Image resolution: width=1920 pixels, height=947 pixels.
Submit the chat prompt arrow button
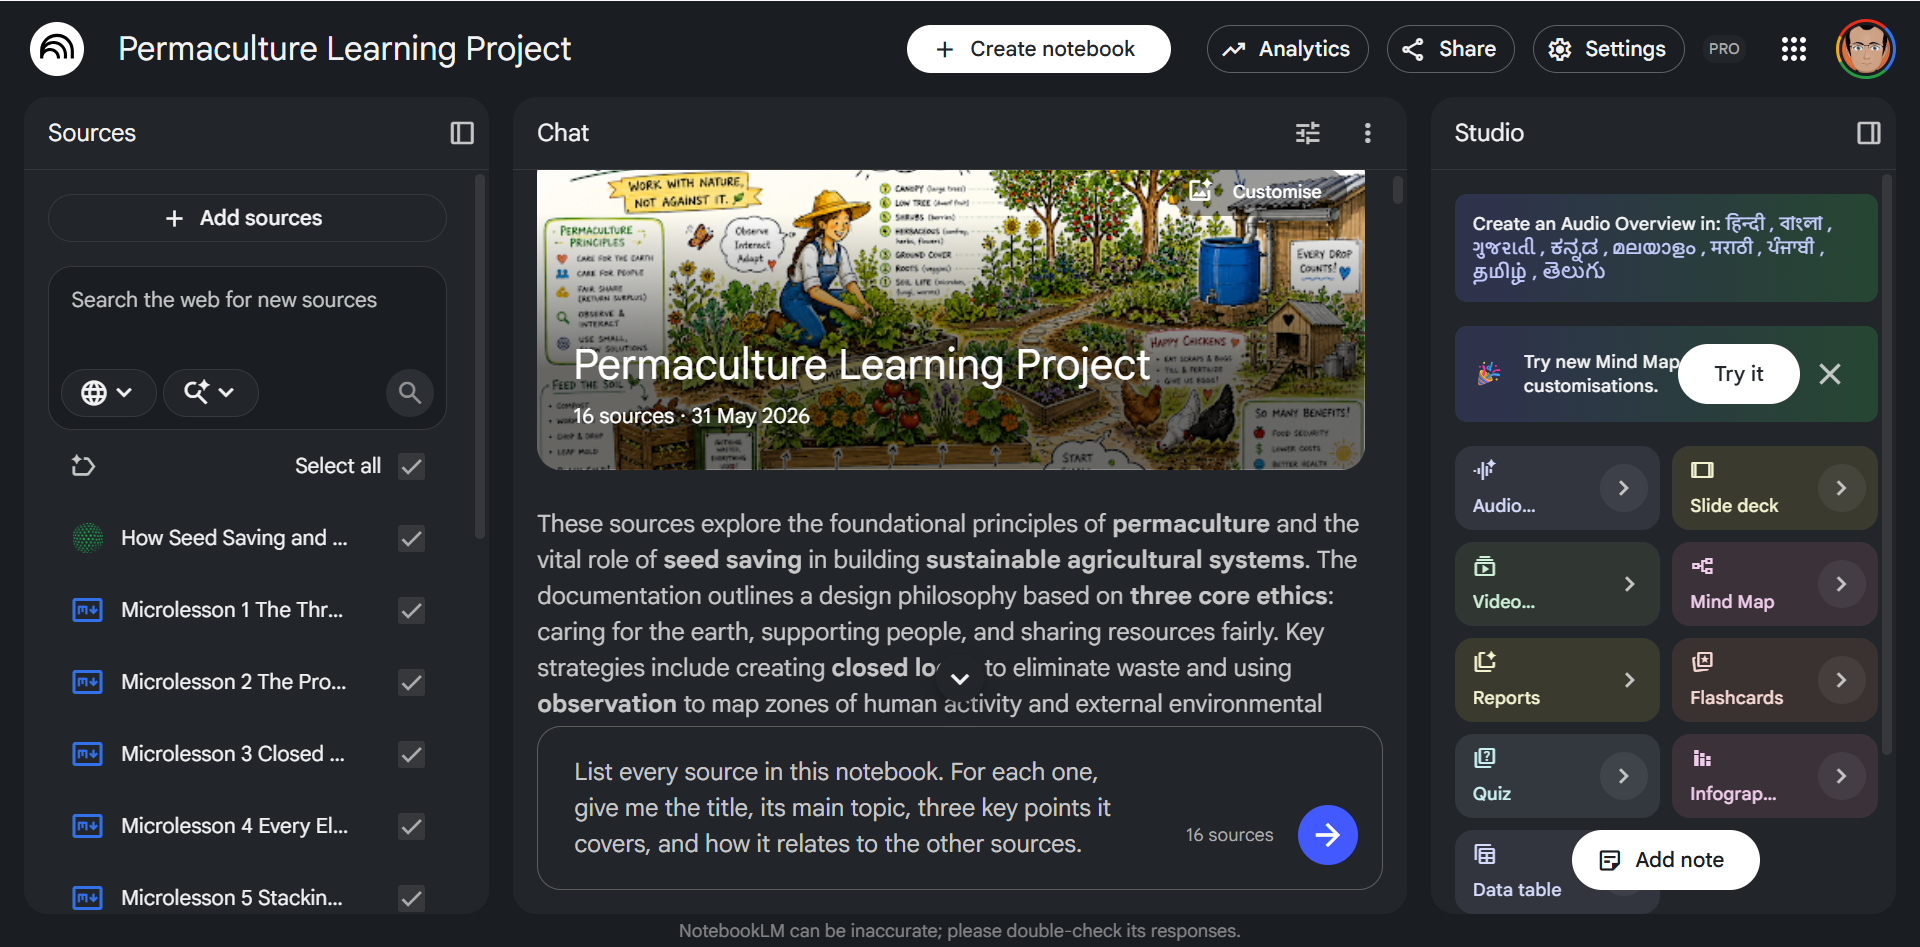1327,835
